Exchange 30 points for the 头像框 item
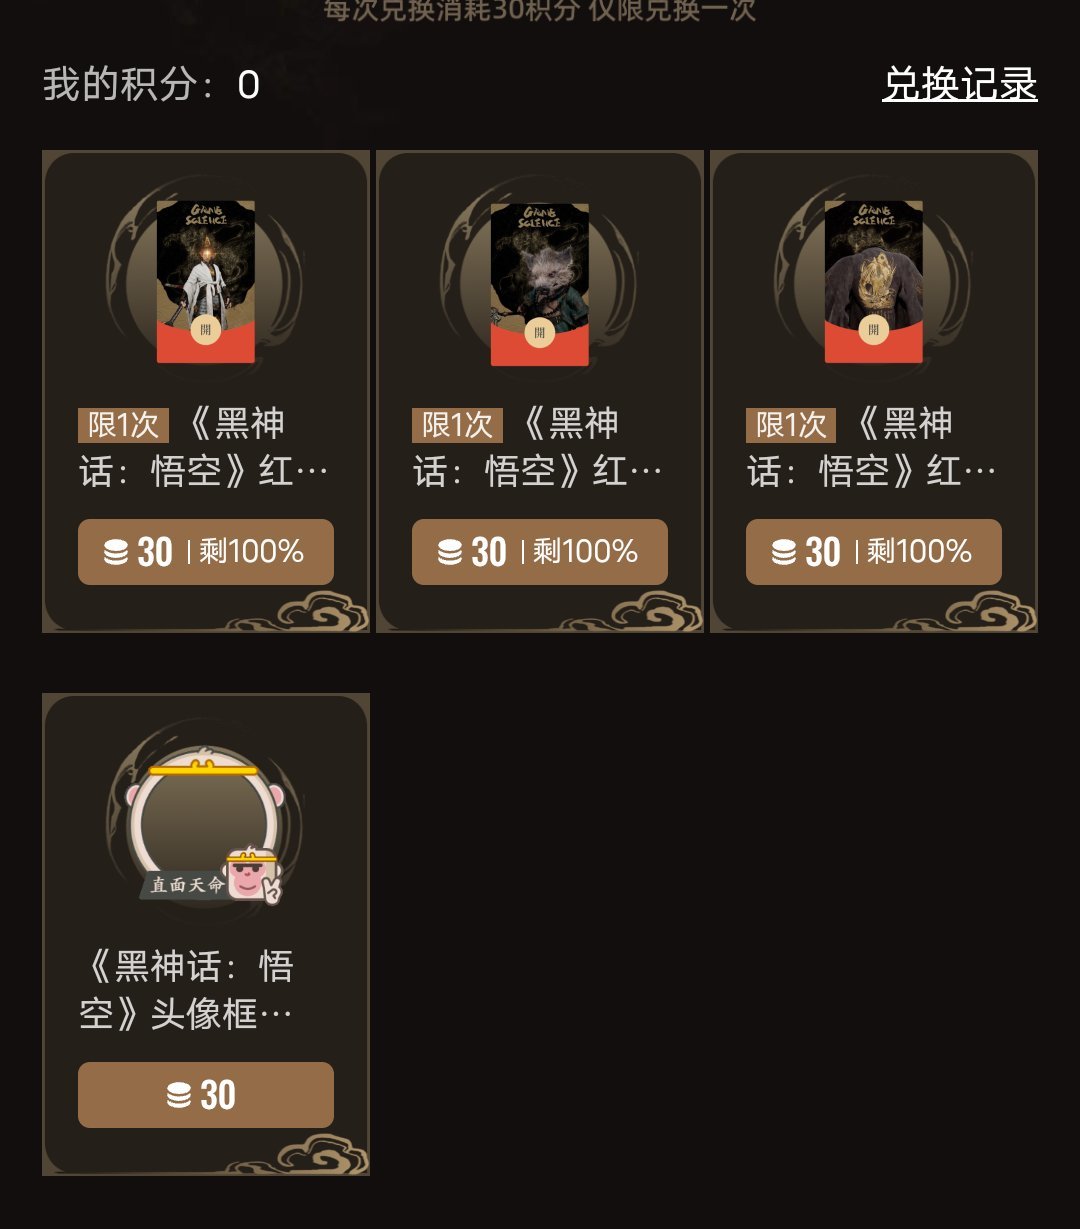This screenshot has width=1080, height=1229. point(206,1095)
